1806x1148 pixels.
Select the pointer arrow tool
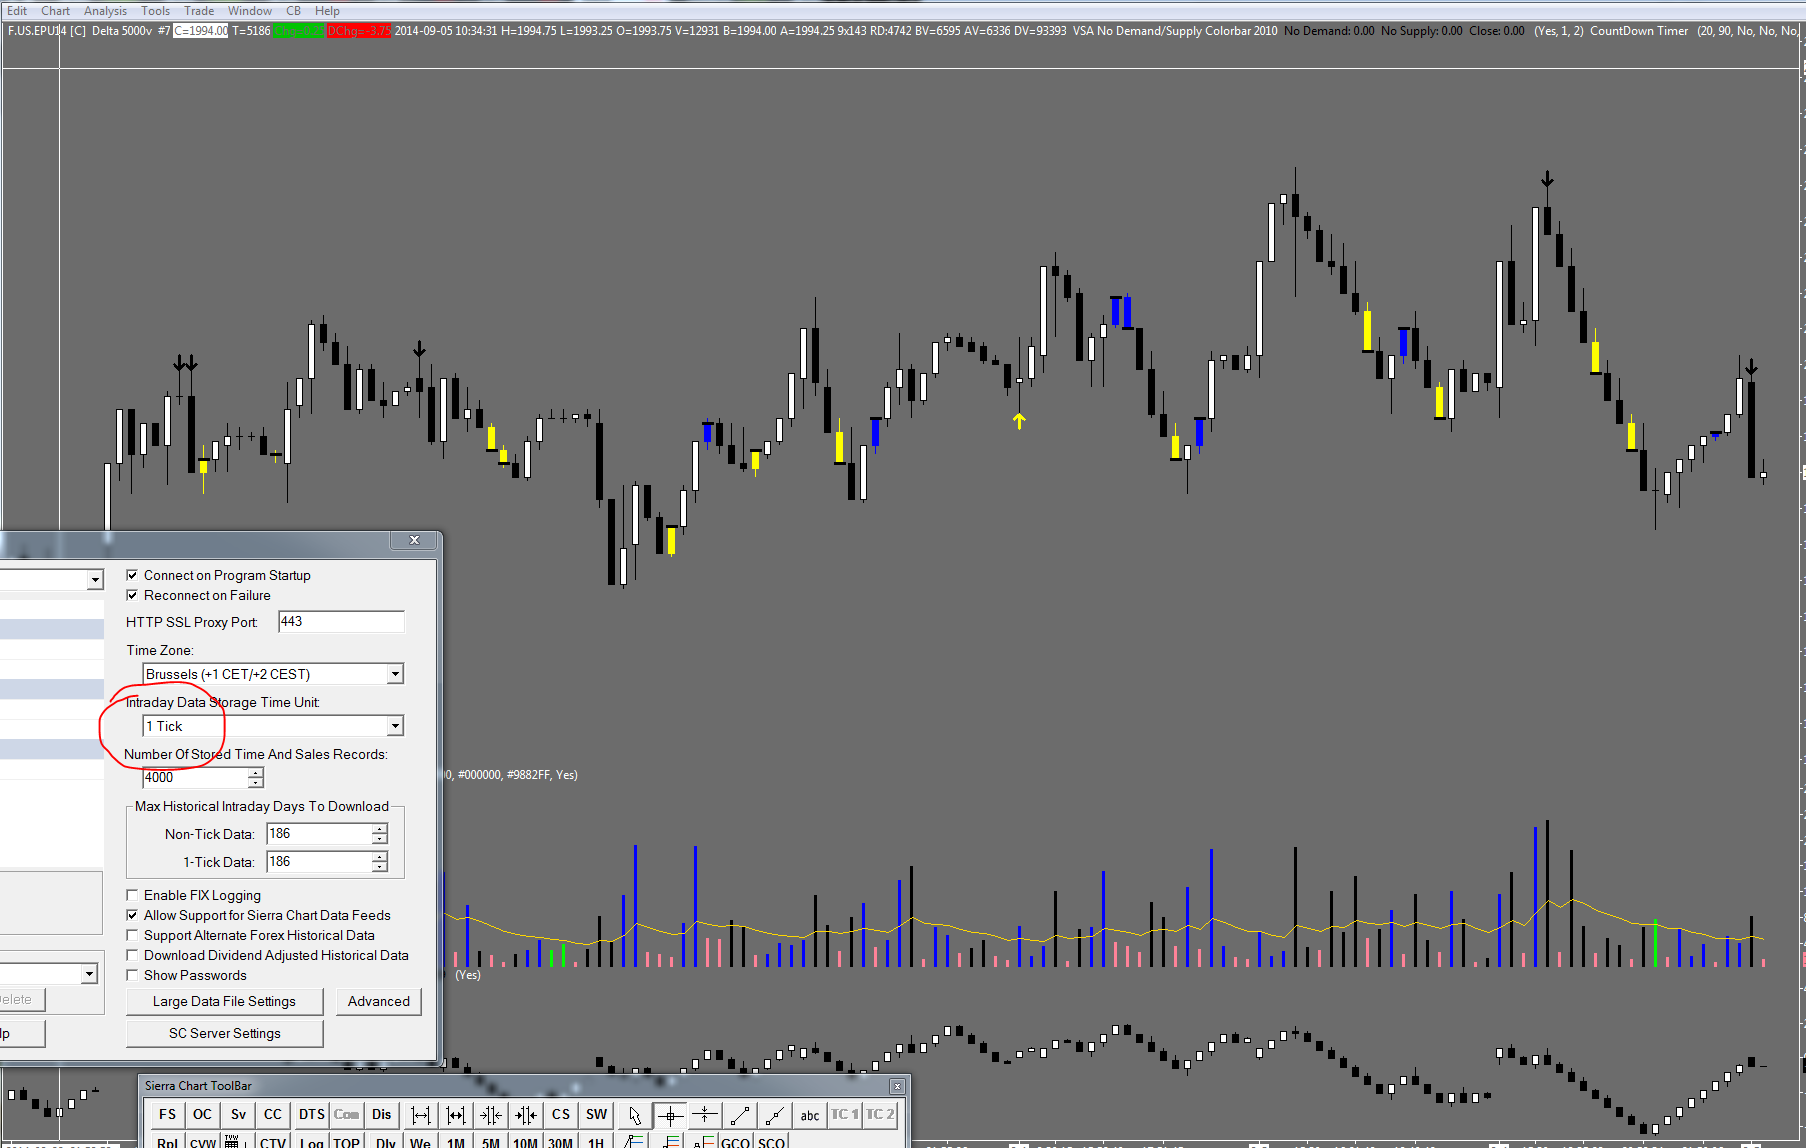point(635,1114)
